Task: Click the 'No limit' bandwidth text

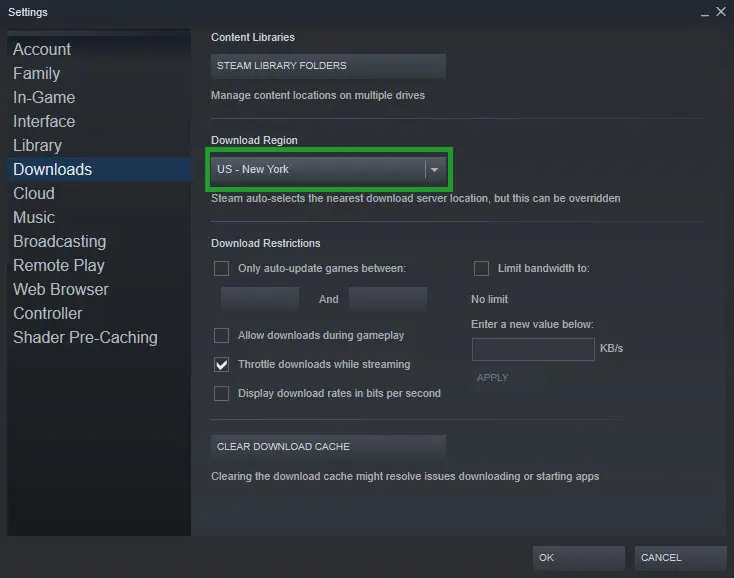Action: coord(489,300)
